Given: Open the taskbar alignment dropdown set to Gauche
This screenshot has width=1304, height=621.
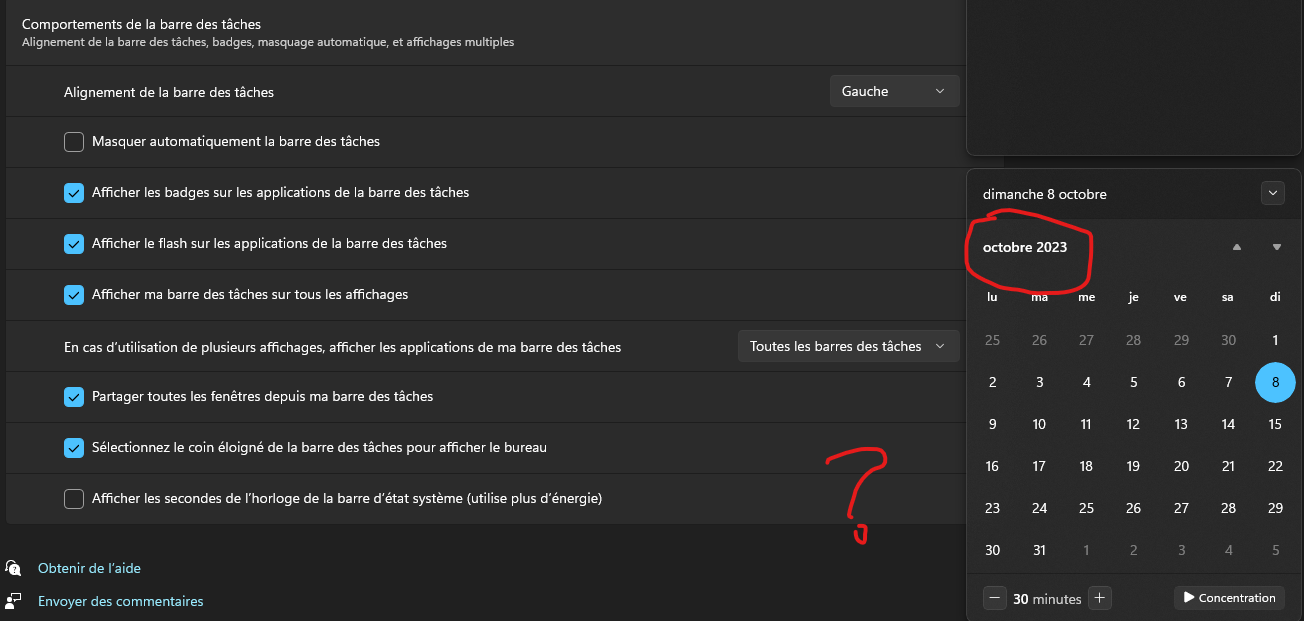Looking at the screenshot, I should (893, 90).
